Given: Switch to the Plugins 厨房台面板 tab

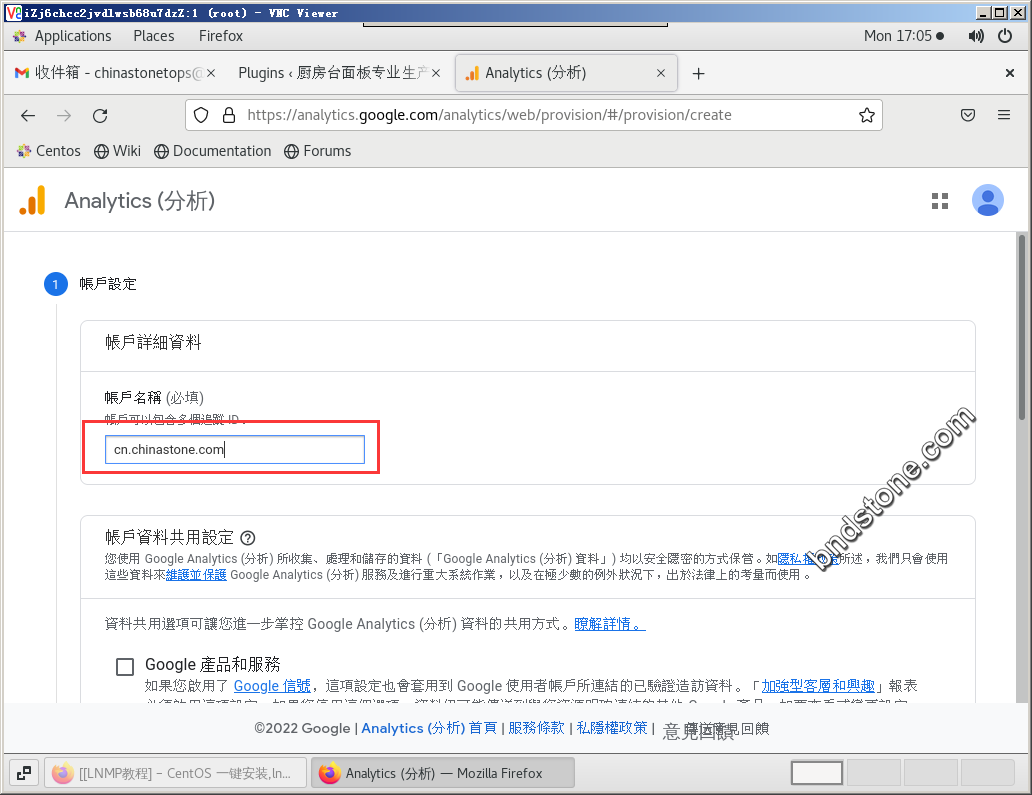Looking at the screenshot, I should 338,73.
